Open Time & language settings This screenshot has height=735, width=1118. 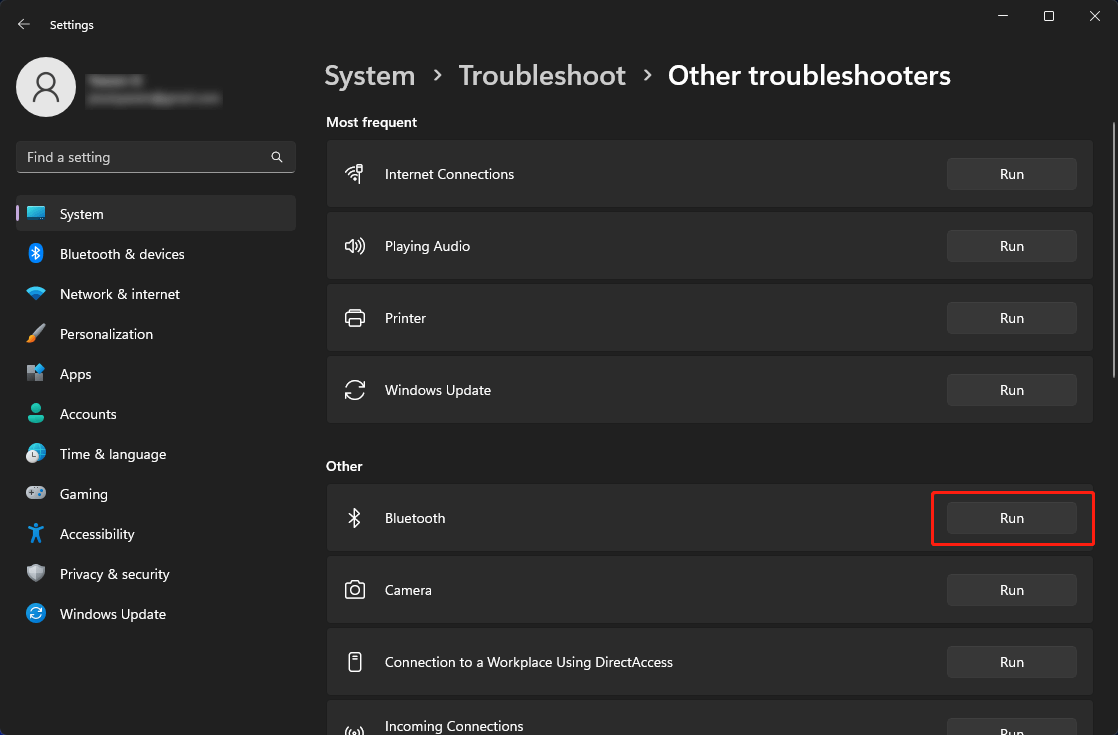click(156, 453)
